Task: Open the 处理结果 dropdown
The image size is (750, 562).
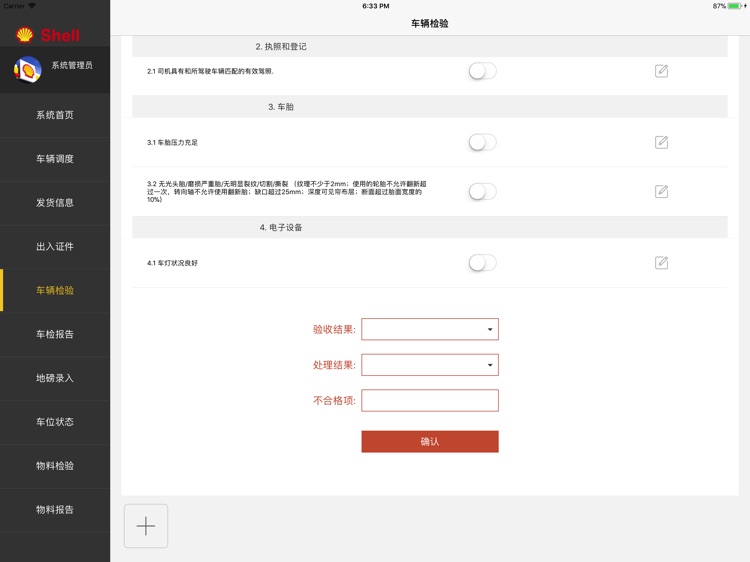Action: [430, 365]
